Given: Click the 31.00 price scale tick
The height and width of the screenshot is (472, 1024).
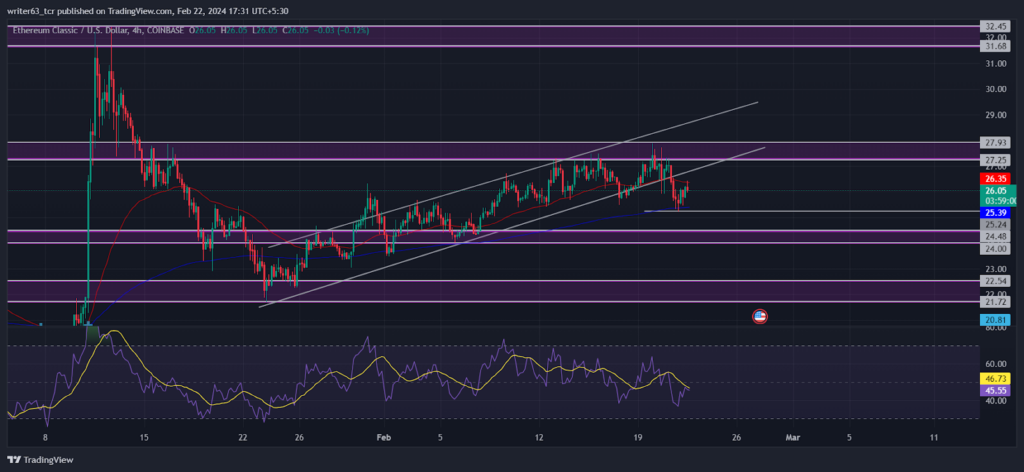Looking at the screenshot, I should click(x=995, y=63).
